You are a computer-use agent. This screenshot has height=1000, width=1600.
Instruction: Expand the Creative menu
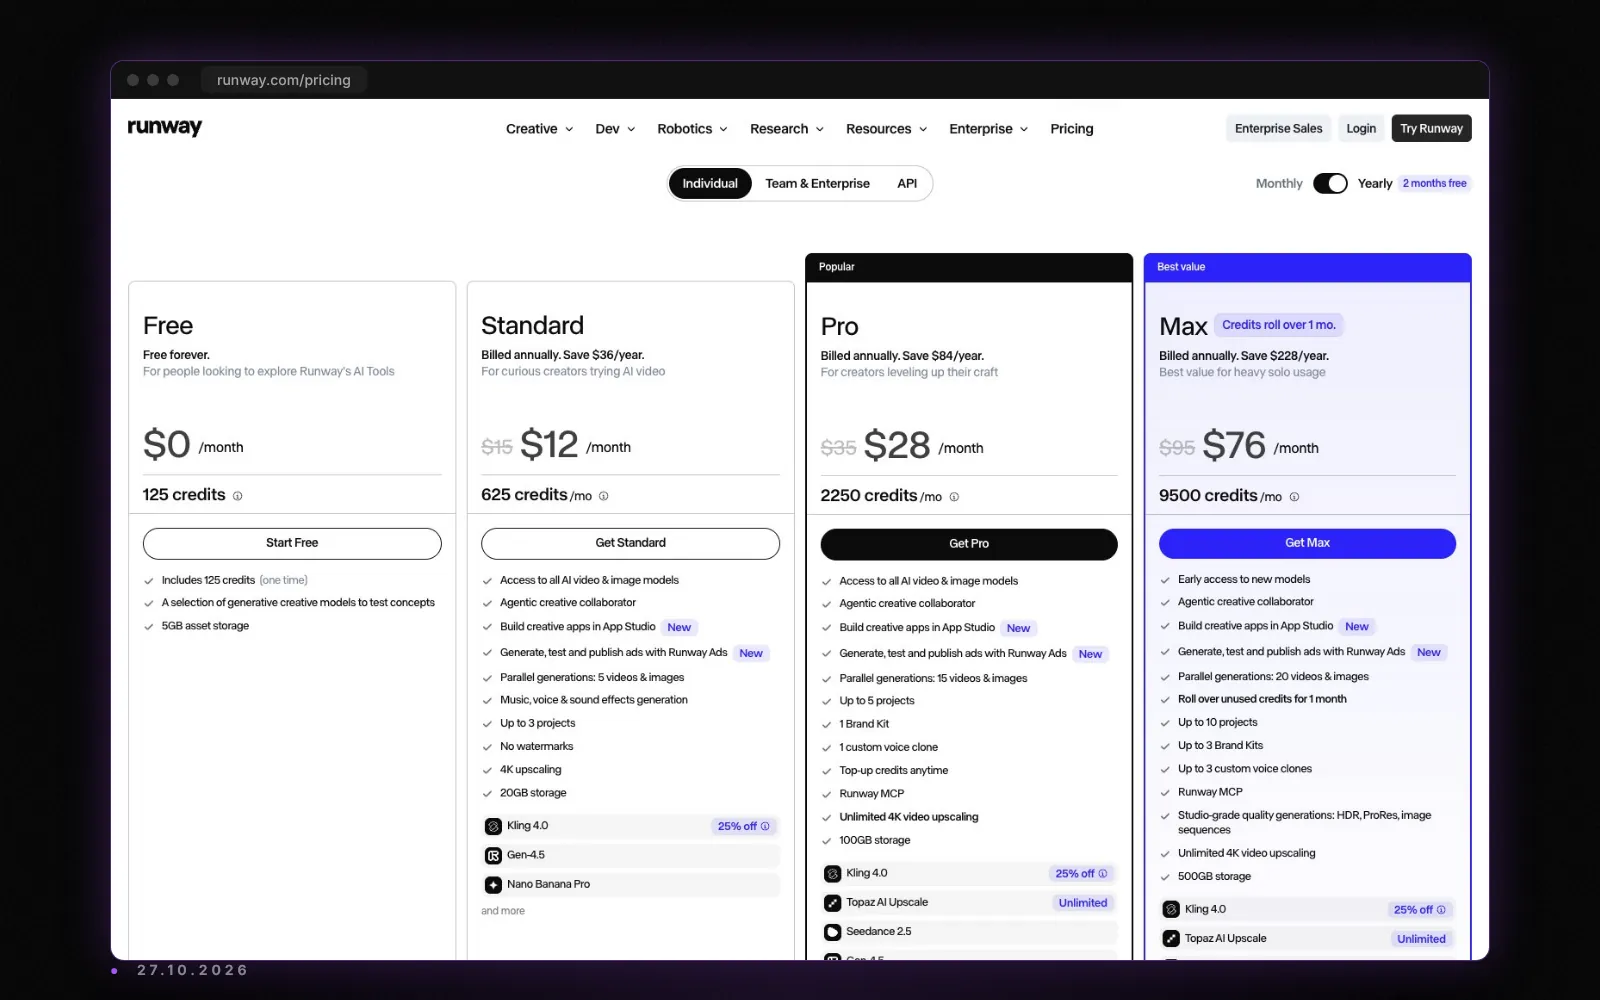pyautogui.click(x=539, y=129)
